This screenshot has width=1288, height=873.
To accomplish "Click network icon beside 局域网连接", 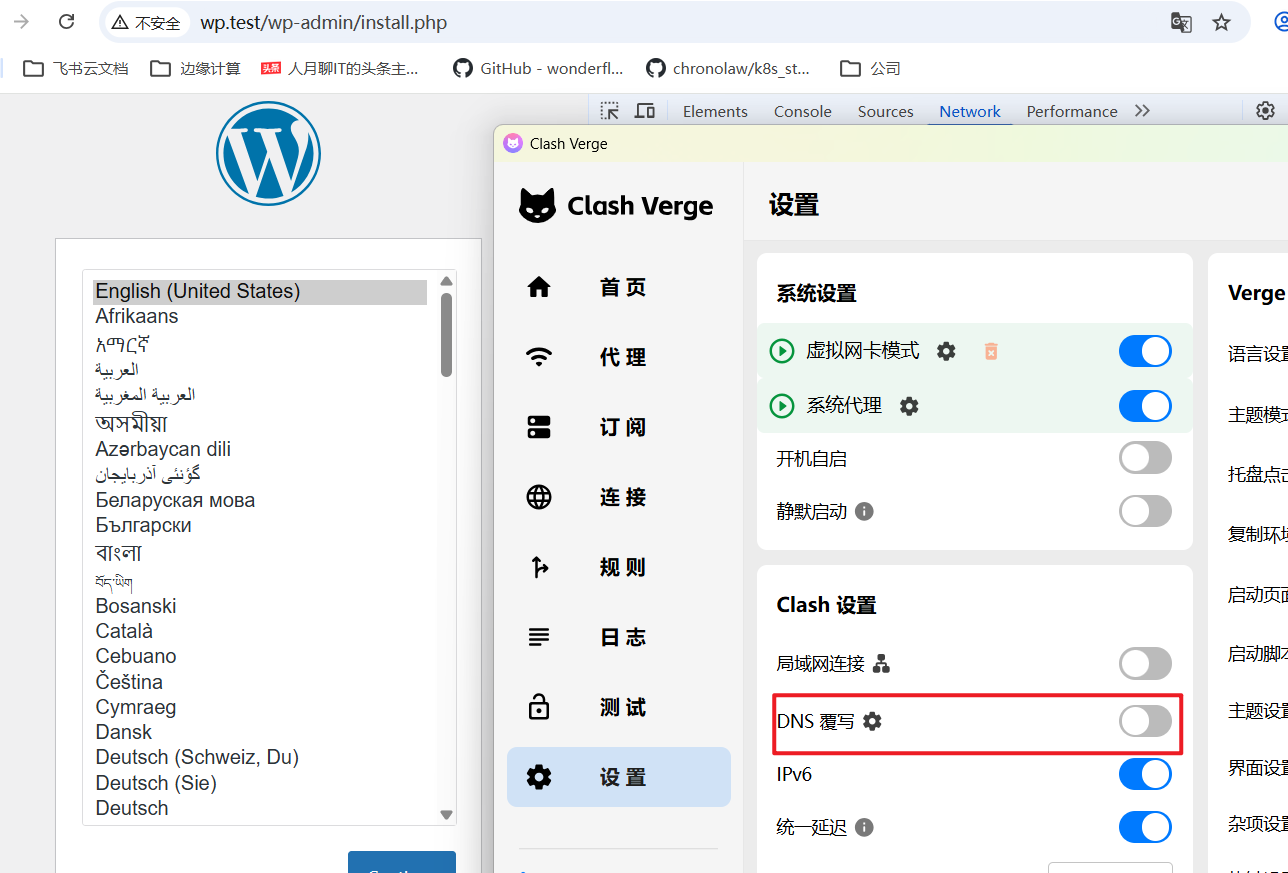I will tap(882, 663).
